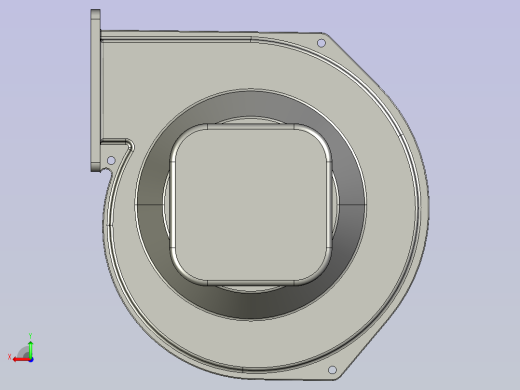Select the mounting hole near outlet flange

(111, 161)
